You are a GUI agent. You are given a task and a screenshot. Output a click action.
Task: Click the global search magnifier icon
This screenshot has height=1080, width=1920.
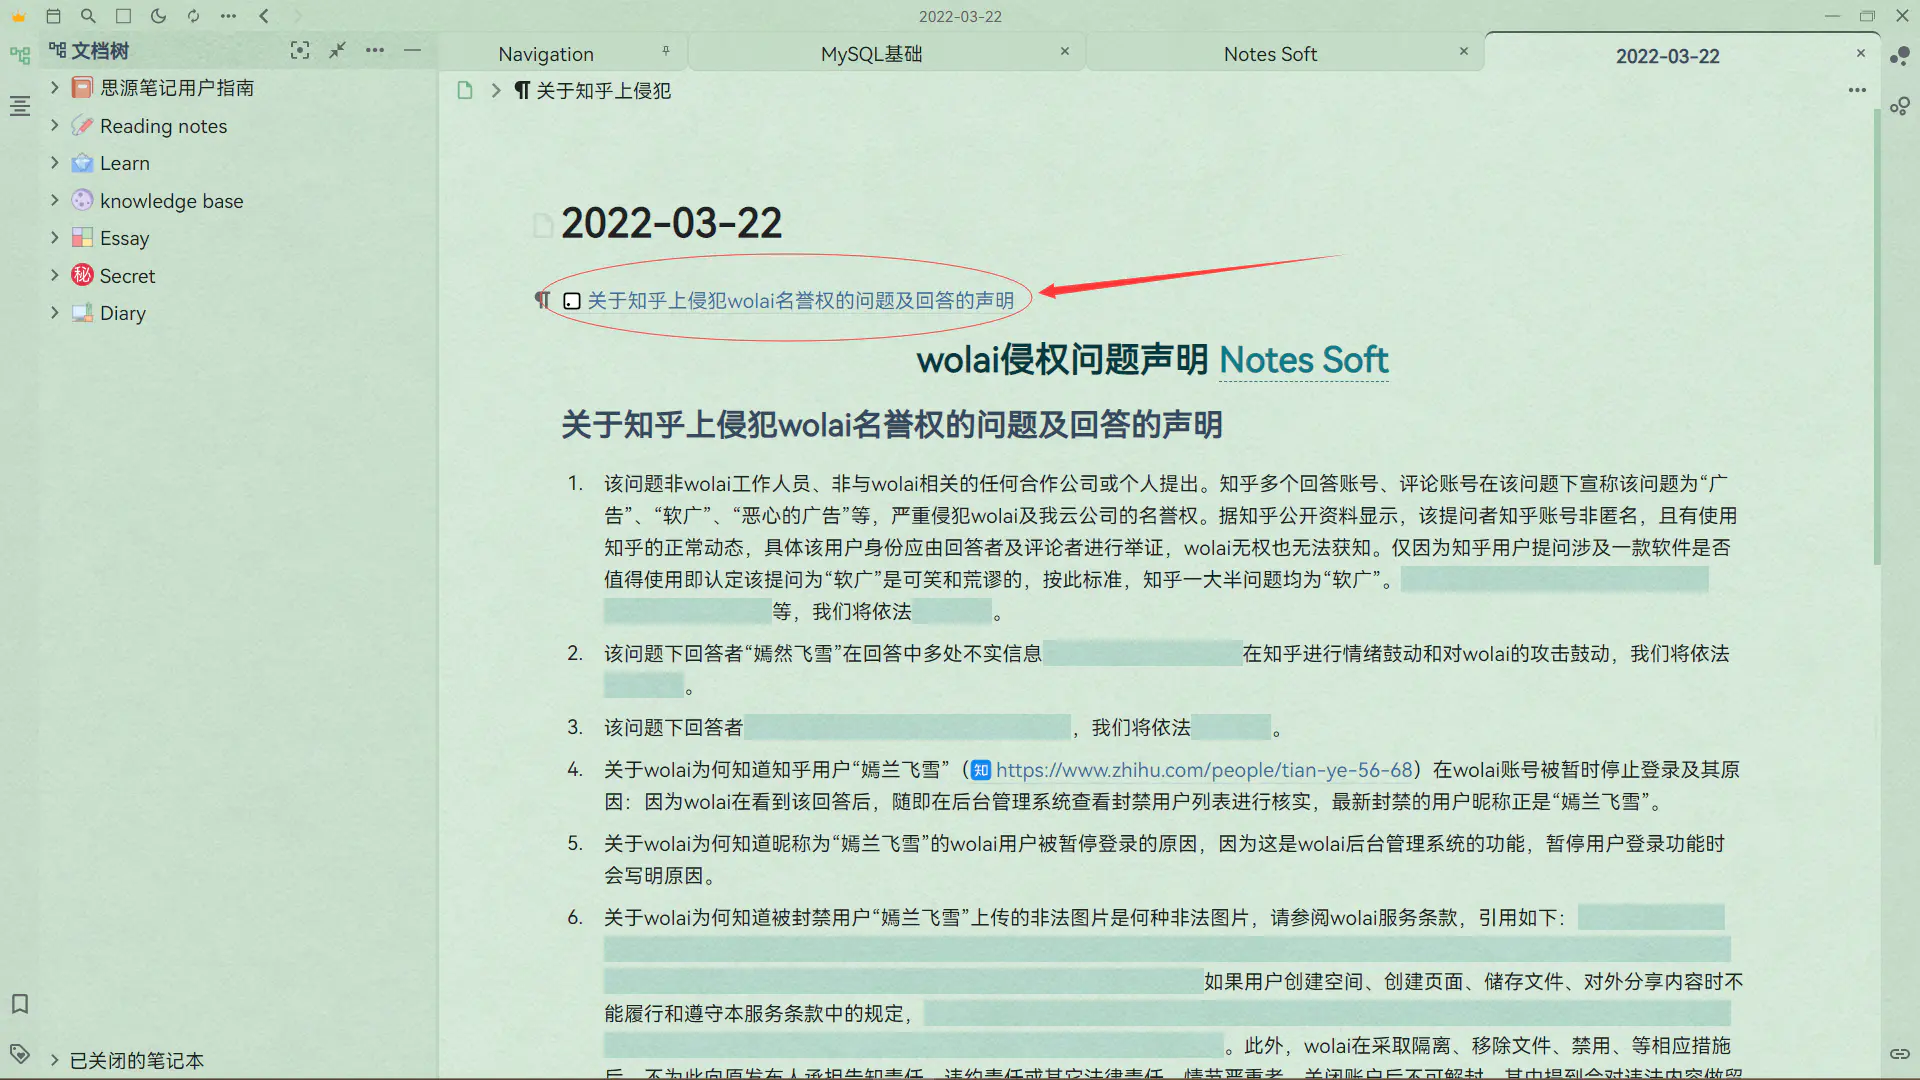pyautogui.click(x=88, y=16)
